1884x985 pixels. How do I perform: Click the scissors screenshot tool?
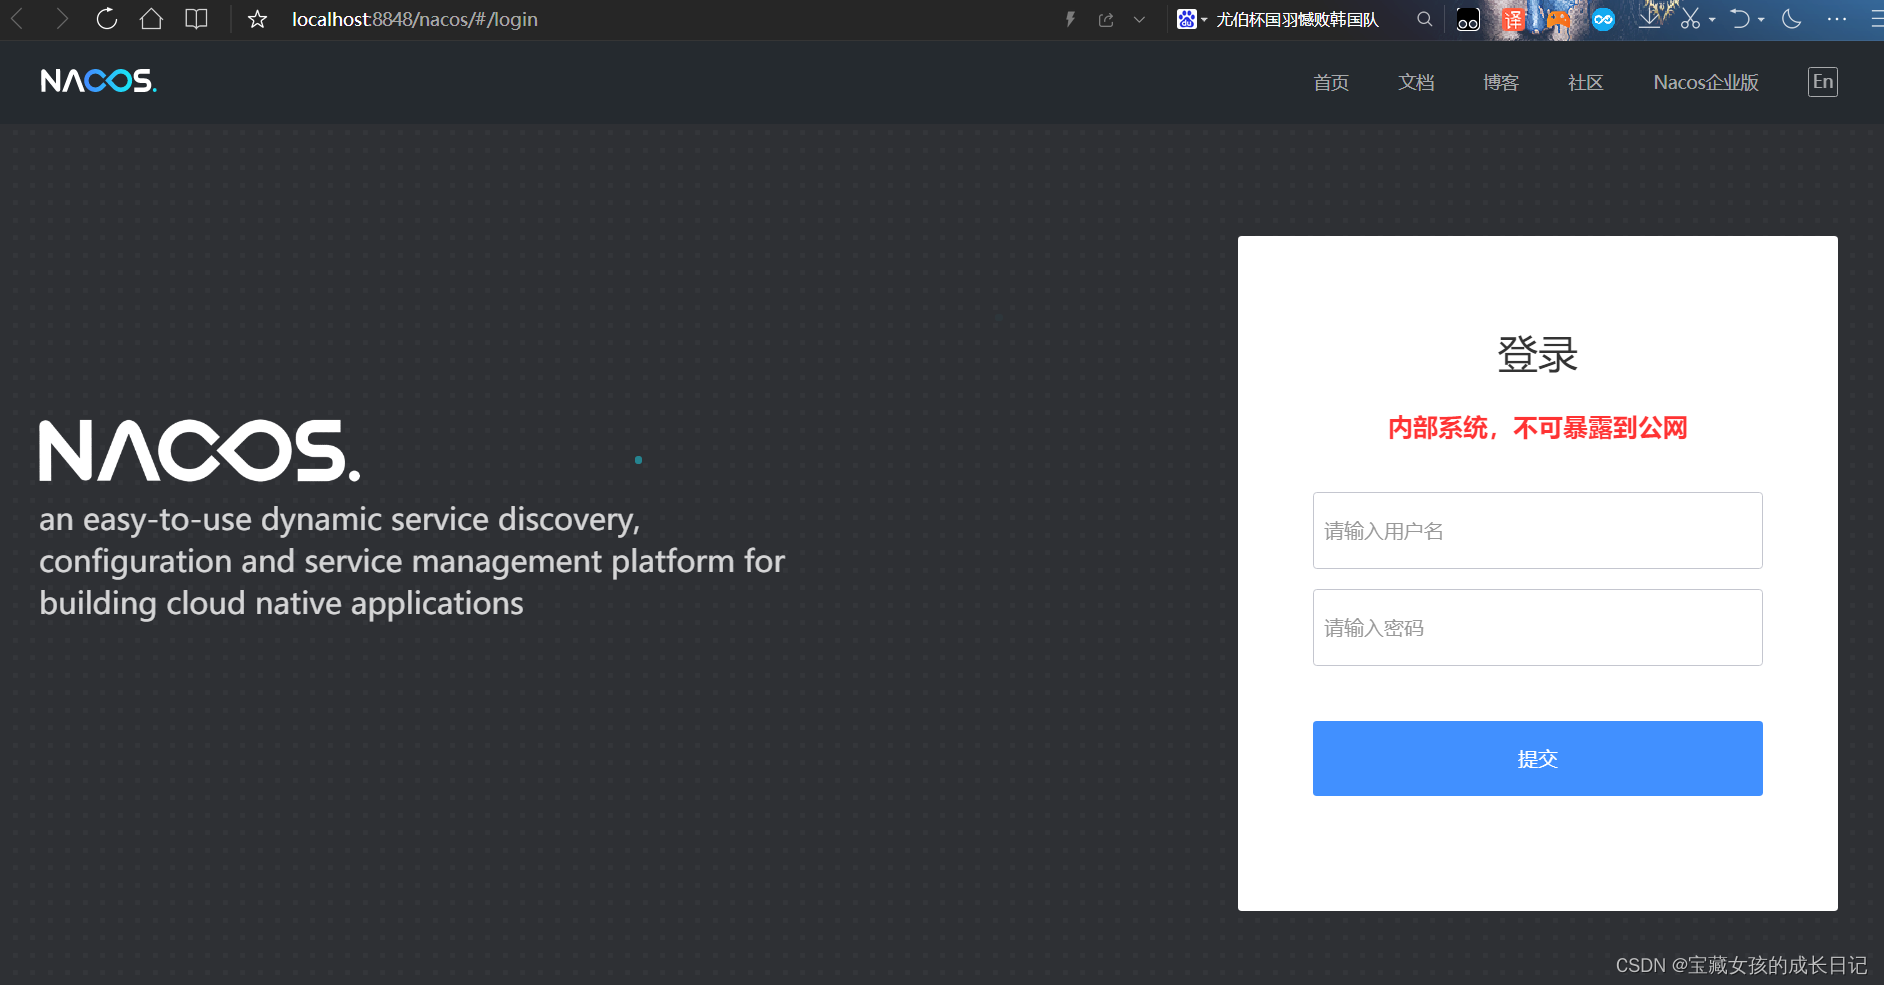tap(1690, 19)
